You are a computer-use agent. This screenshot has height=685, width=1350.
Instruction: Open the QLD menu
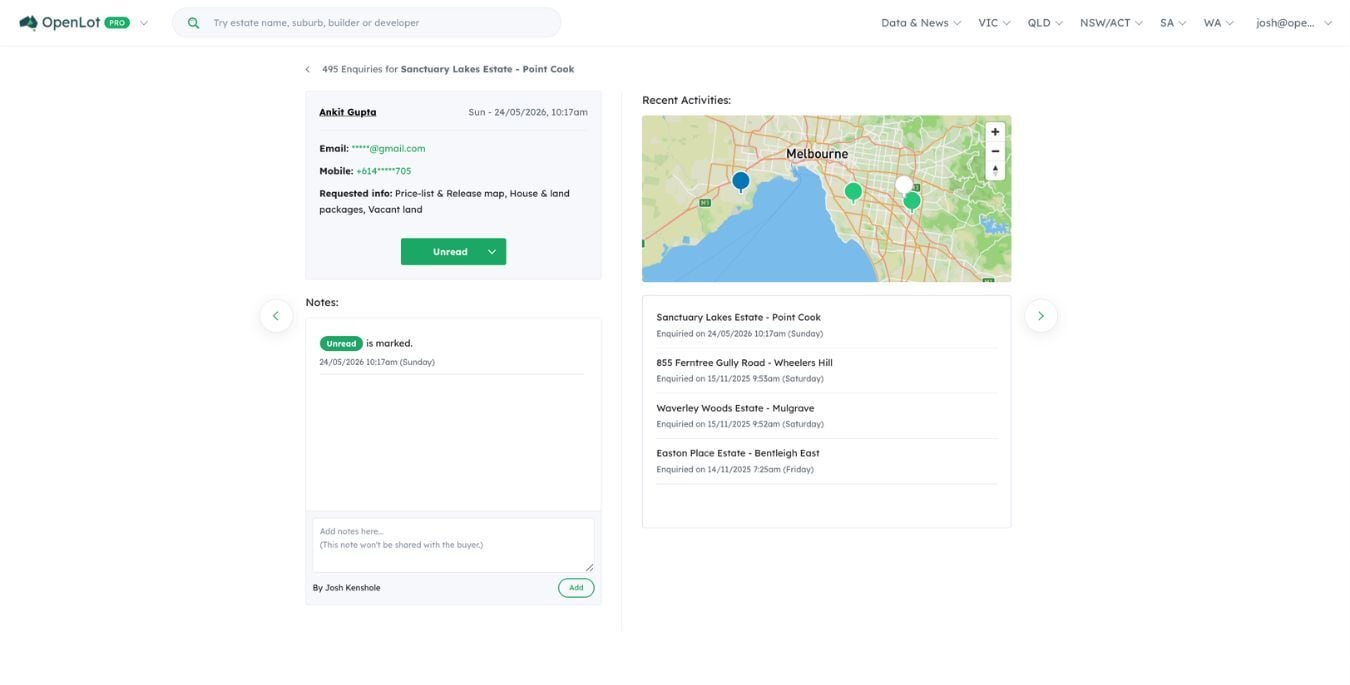click(x=1045, y=22)
